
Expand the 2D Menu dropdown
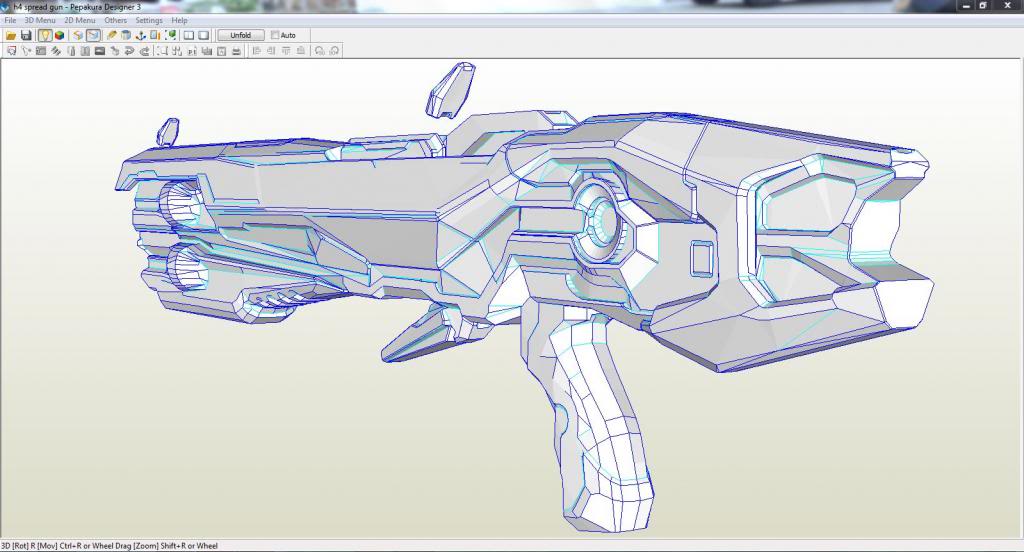(80, 20)
